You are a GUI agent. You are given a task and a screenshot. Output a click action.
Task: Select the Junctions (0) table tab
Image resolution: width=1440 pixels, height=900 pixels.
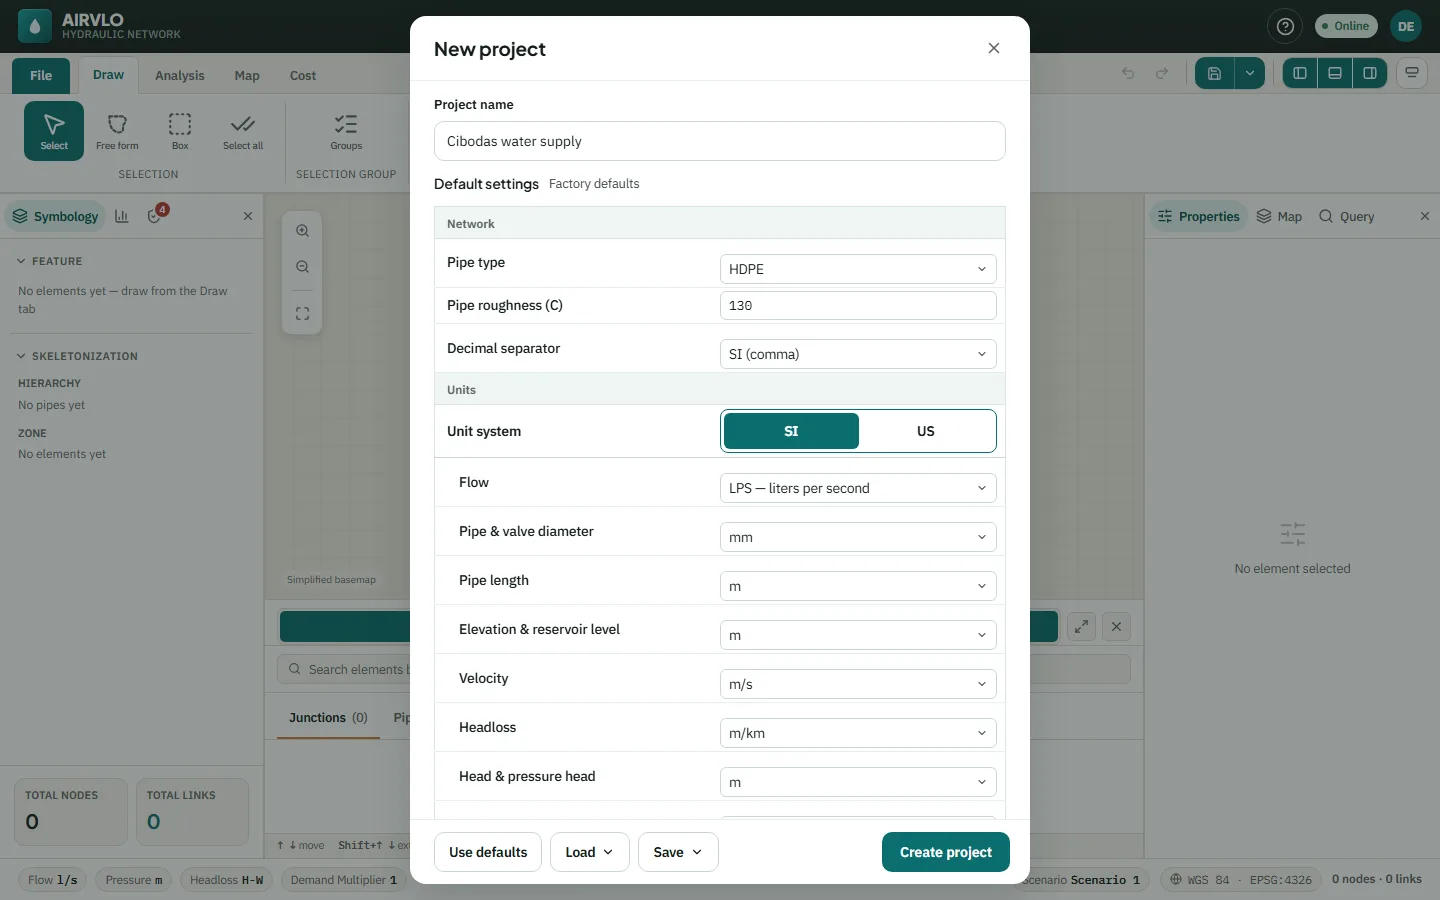tap(328, 718)
